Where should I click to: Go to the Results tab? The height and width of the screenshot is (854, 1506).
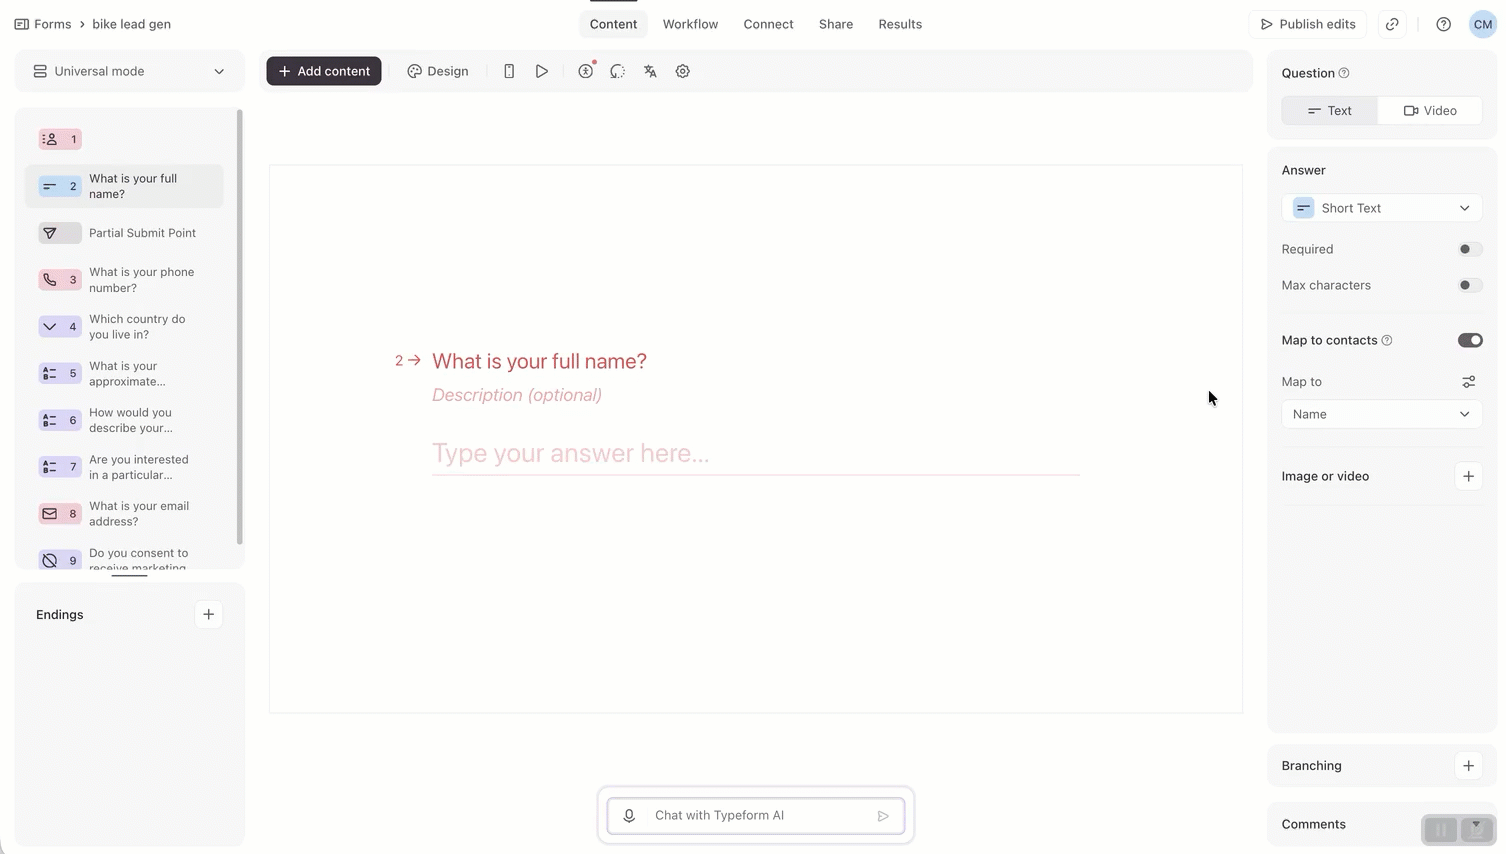900,24
